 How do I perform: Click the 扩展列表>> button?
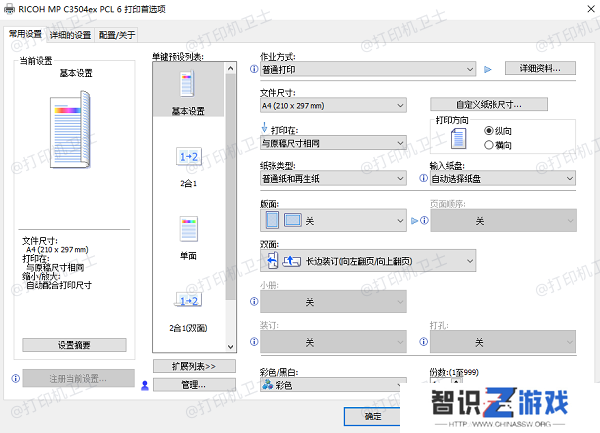coord(194,366)
